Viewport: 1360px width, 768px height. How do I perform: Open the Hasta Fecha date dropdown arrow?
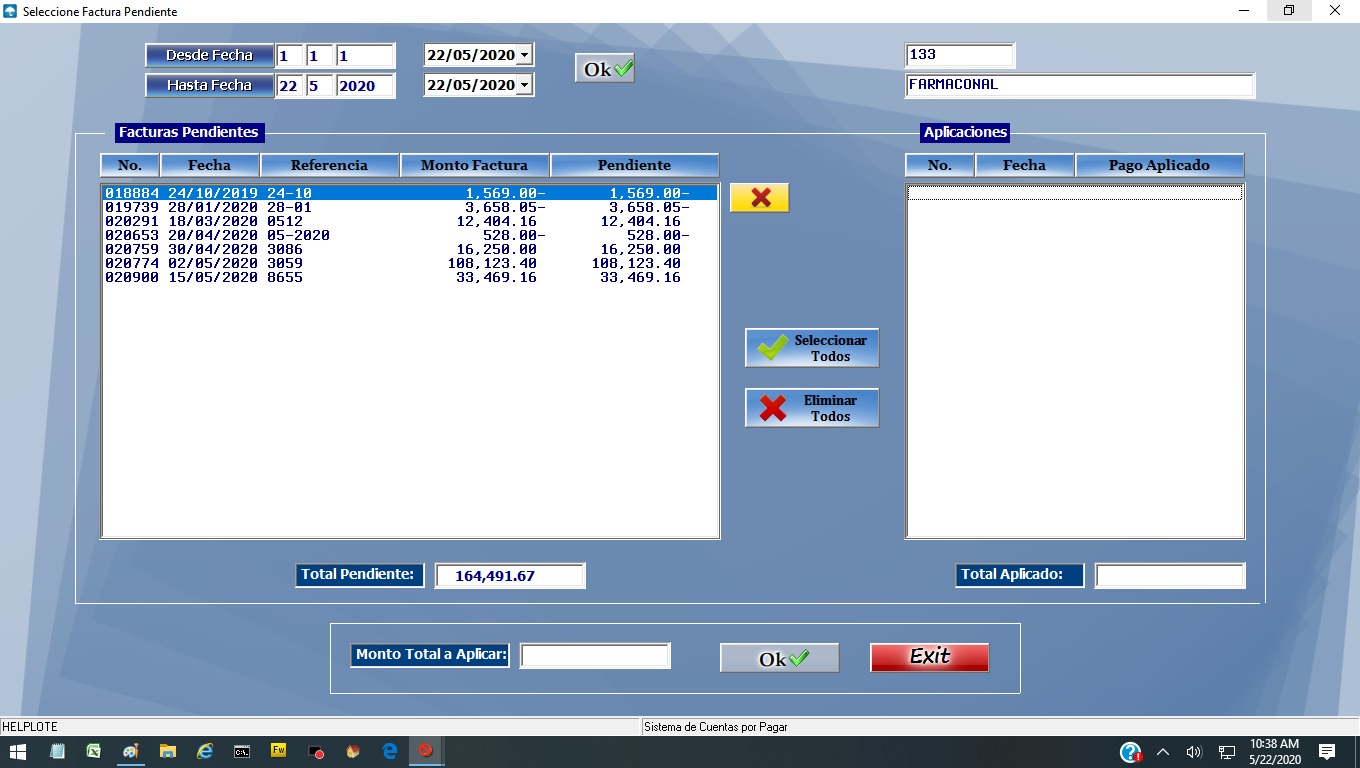(x=524, y=85)
